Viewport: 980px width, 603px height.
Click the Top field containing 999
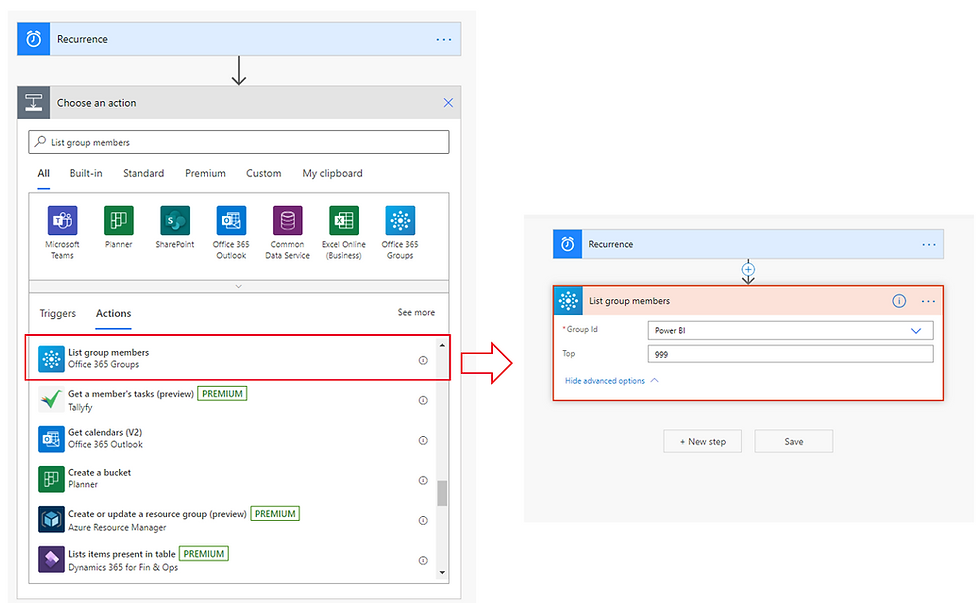791,354
